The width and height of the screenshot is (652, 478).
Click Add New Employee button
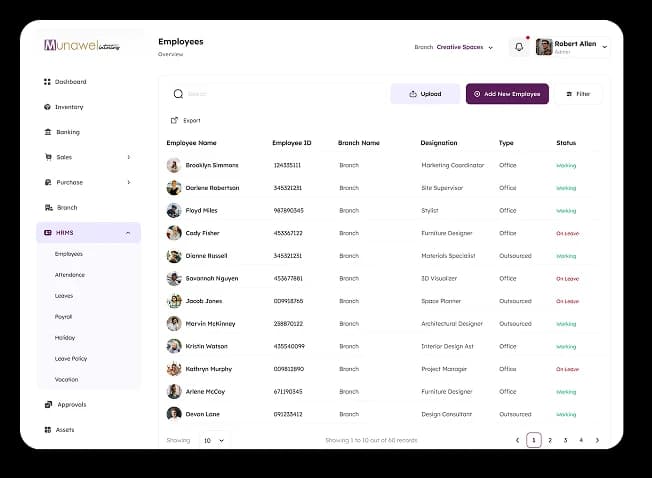tap(507, 94)
